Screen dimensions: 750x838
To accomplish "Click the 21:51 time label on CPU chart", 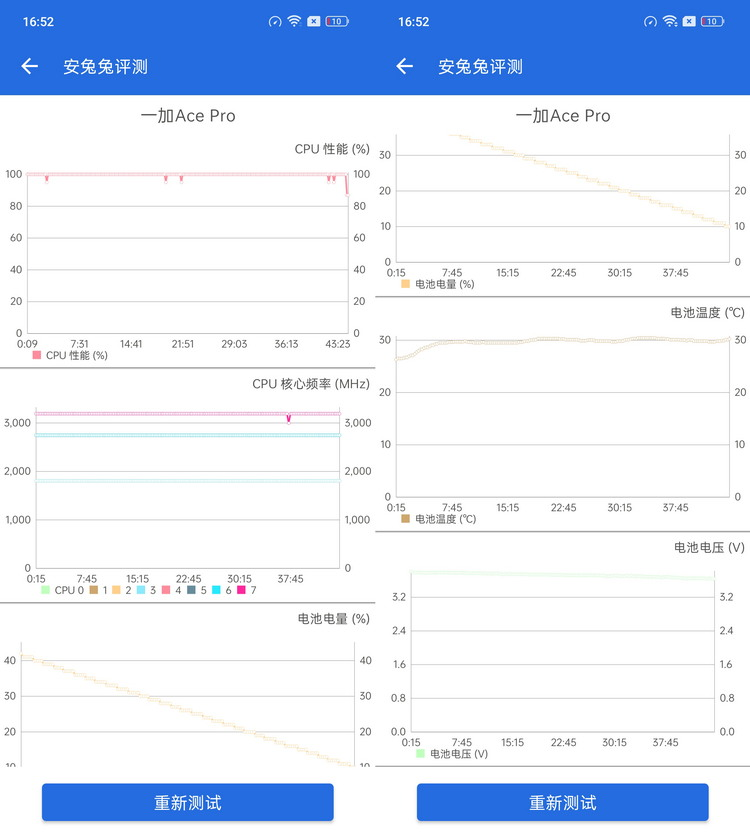I will click(x=183, y=344).
